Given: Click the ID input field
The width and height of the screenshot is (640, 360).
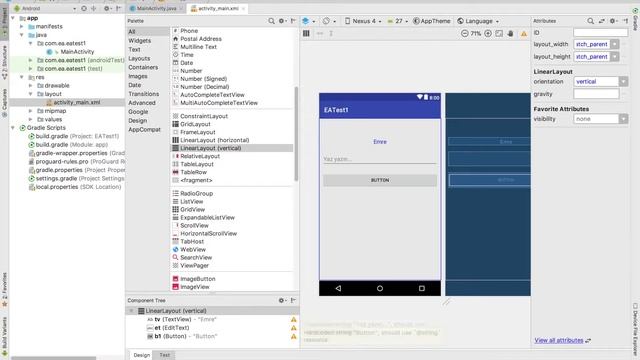Looking at the screenshot, I should click(x=600, y=32).
